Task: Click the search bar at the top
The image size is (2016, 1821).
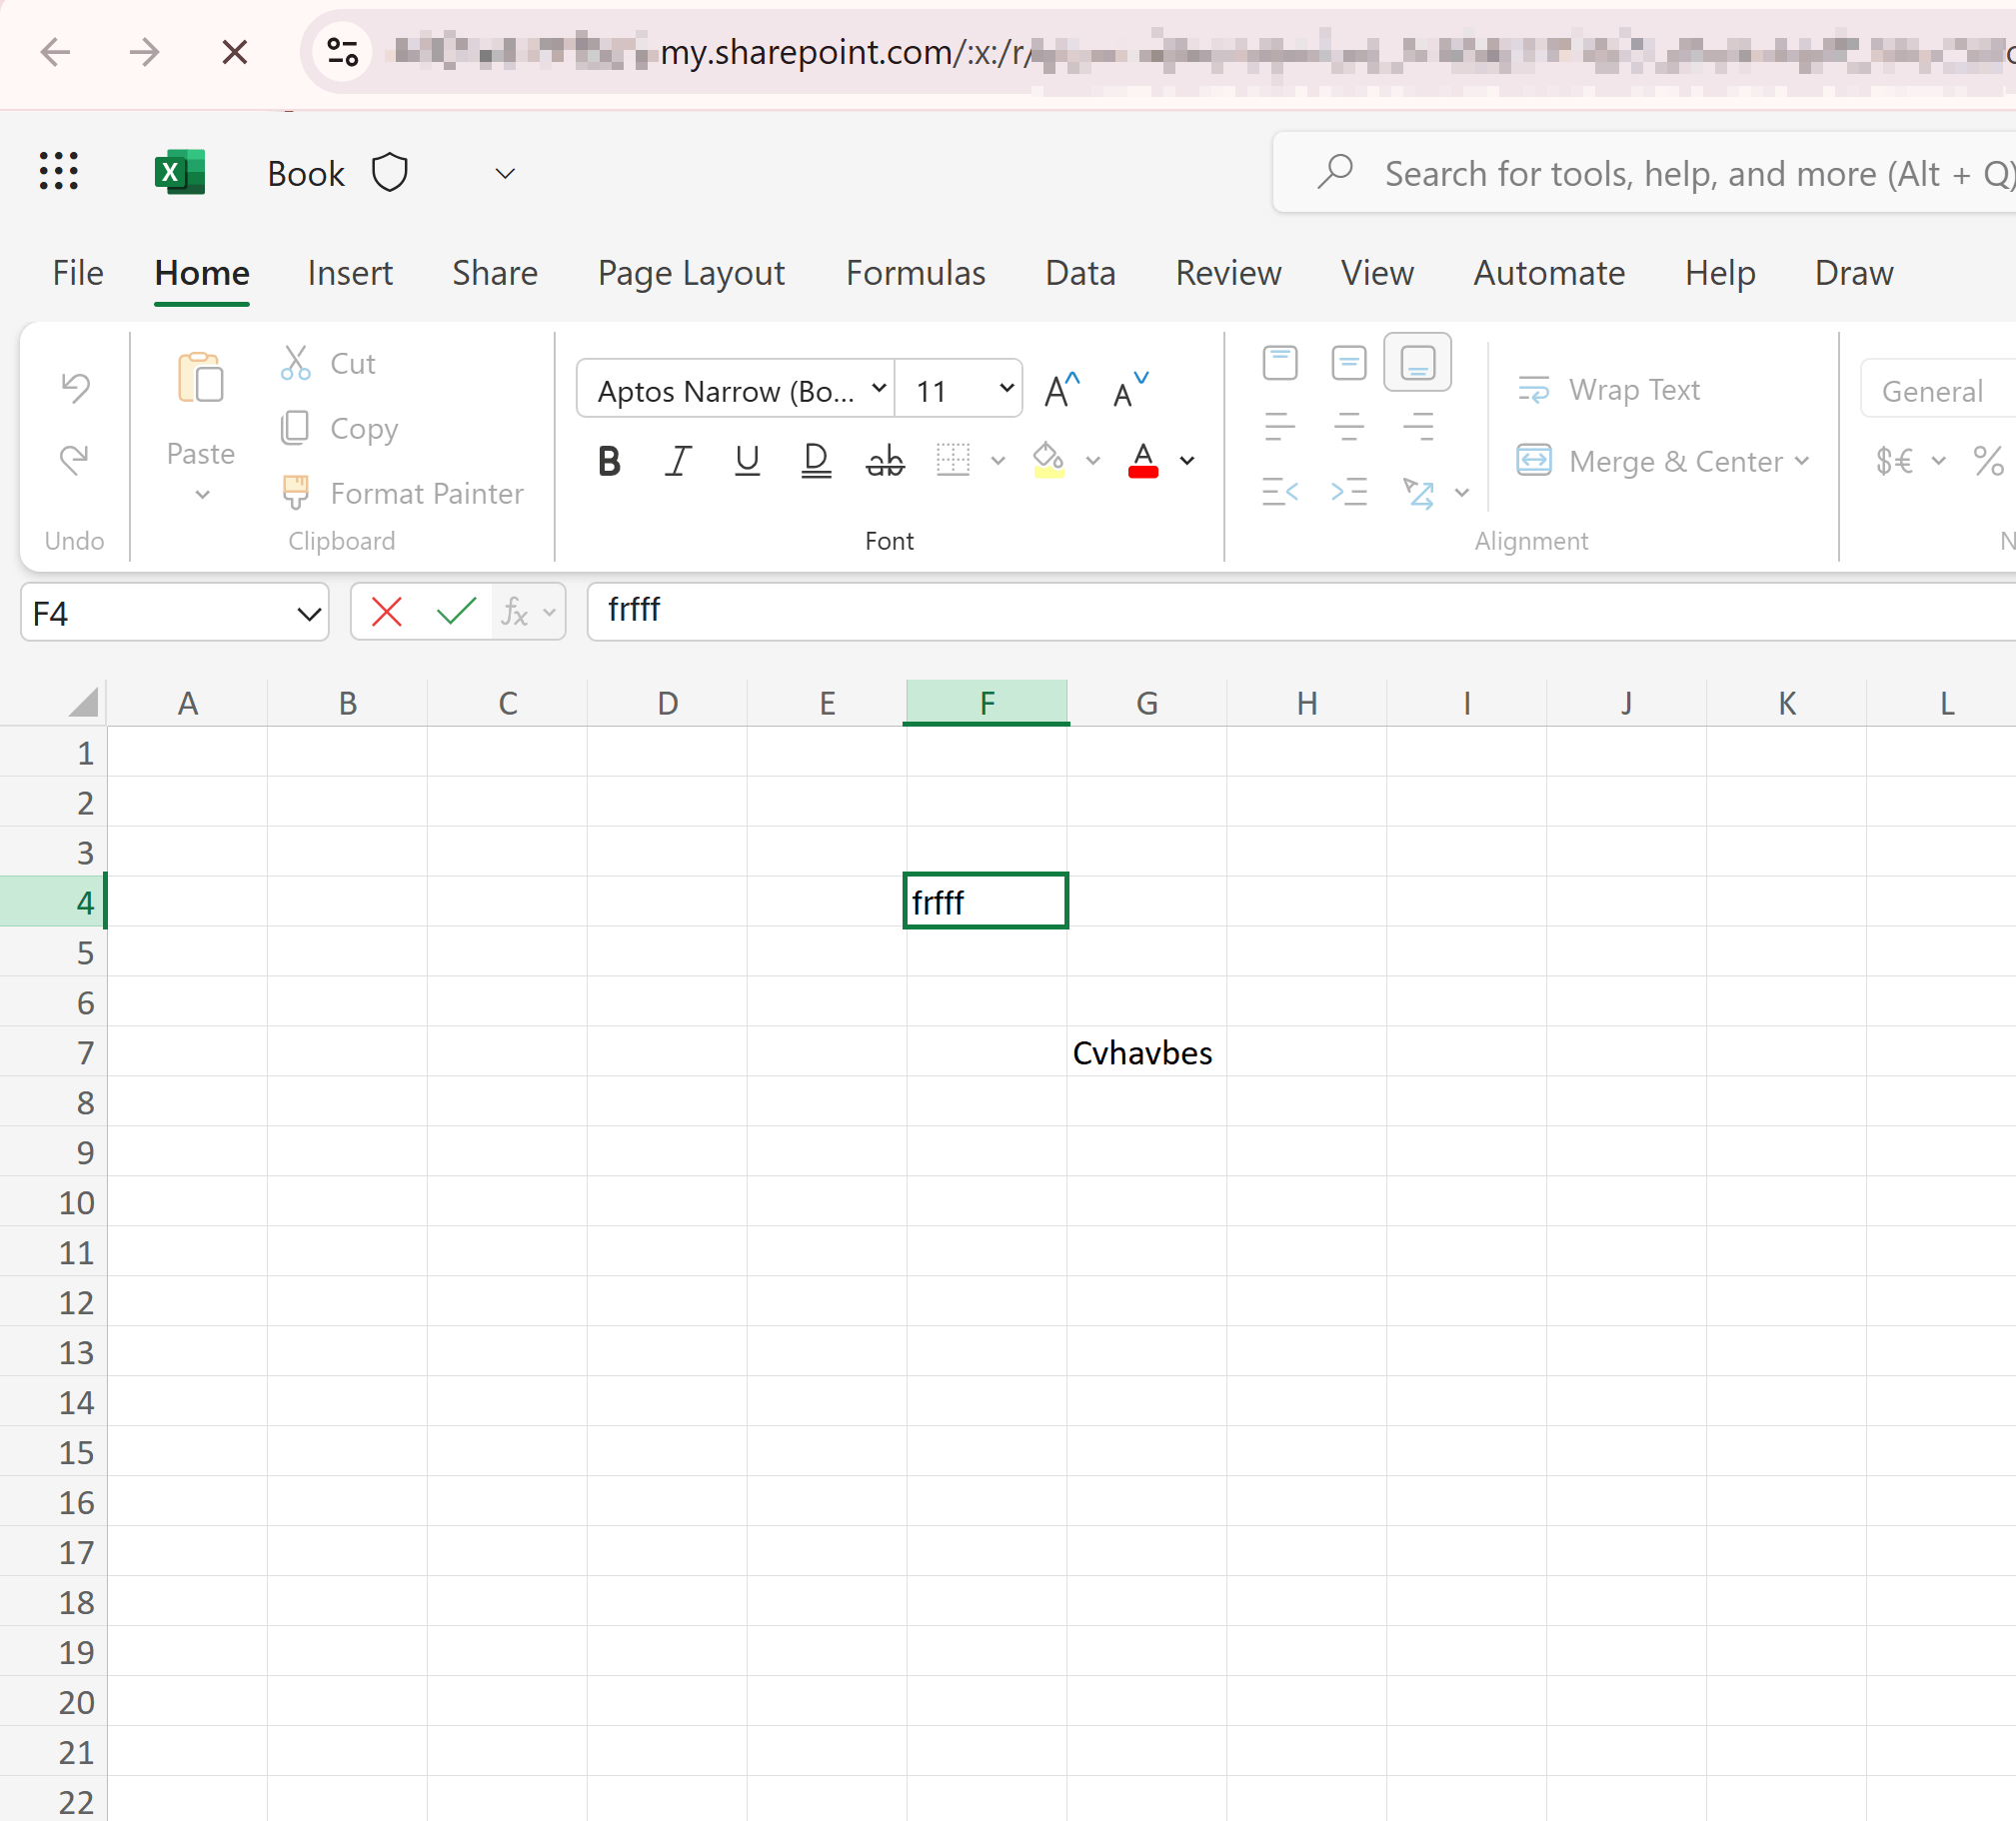Action: pyautogui.click(x=1650, y=172)
